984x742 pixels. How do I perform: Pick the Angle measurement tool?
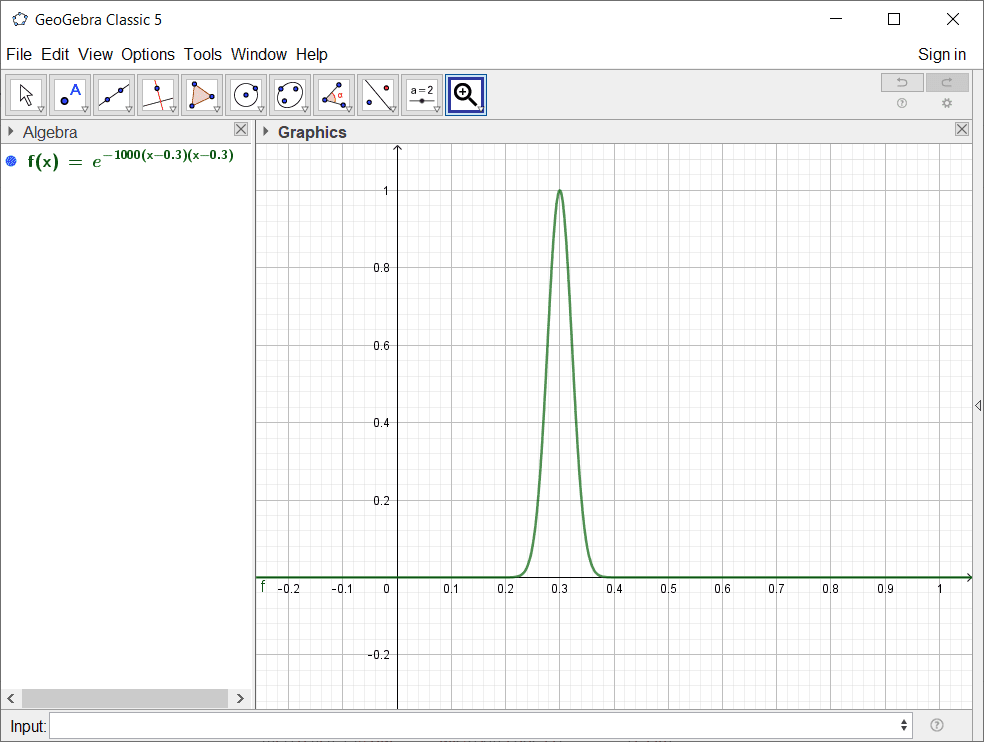point(334,95)
